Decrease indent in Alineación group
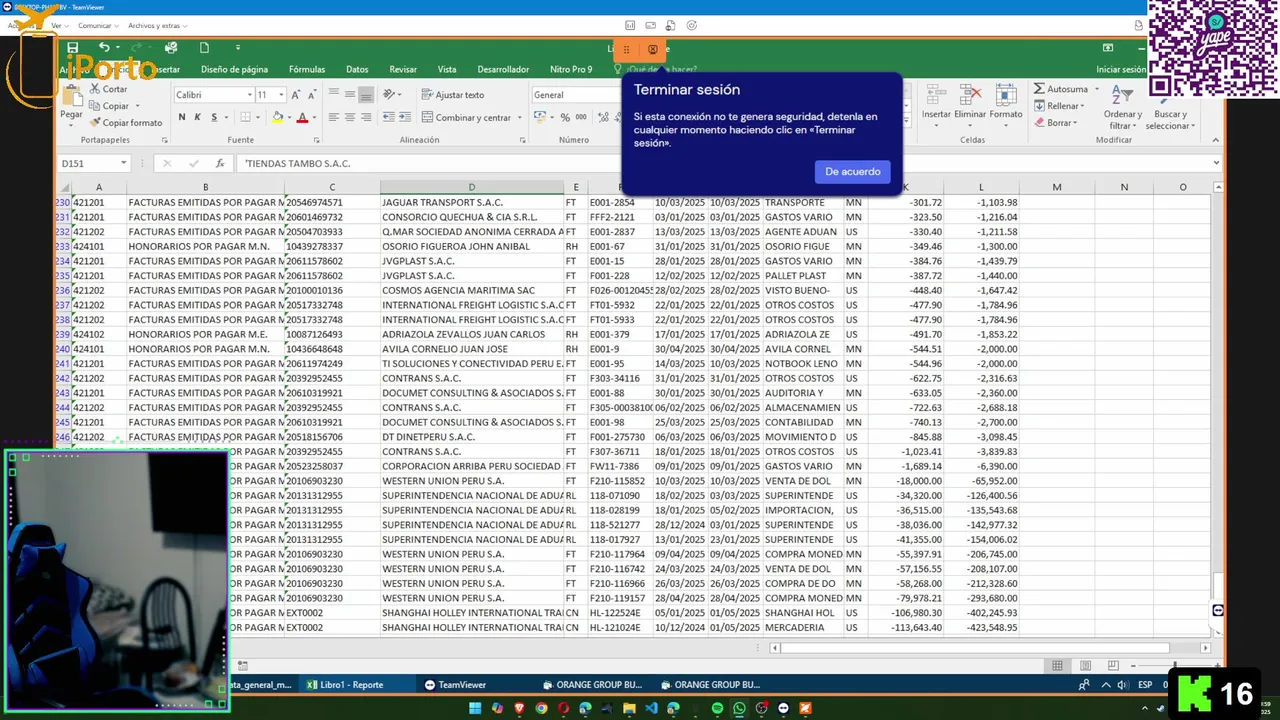 [x=388, y=117]
